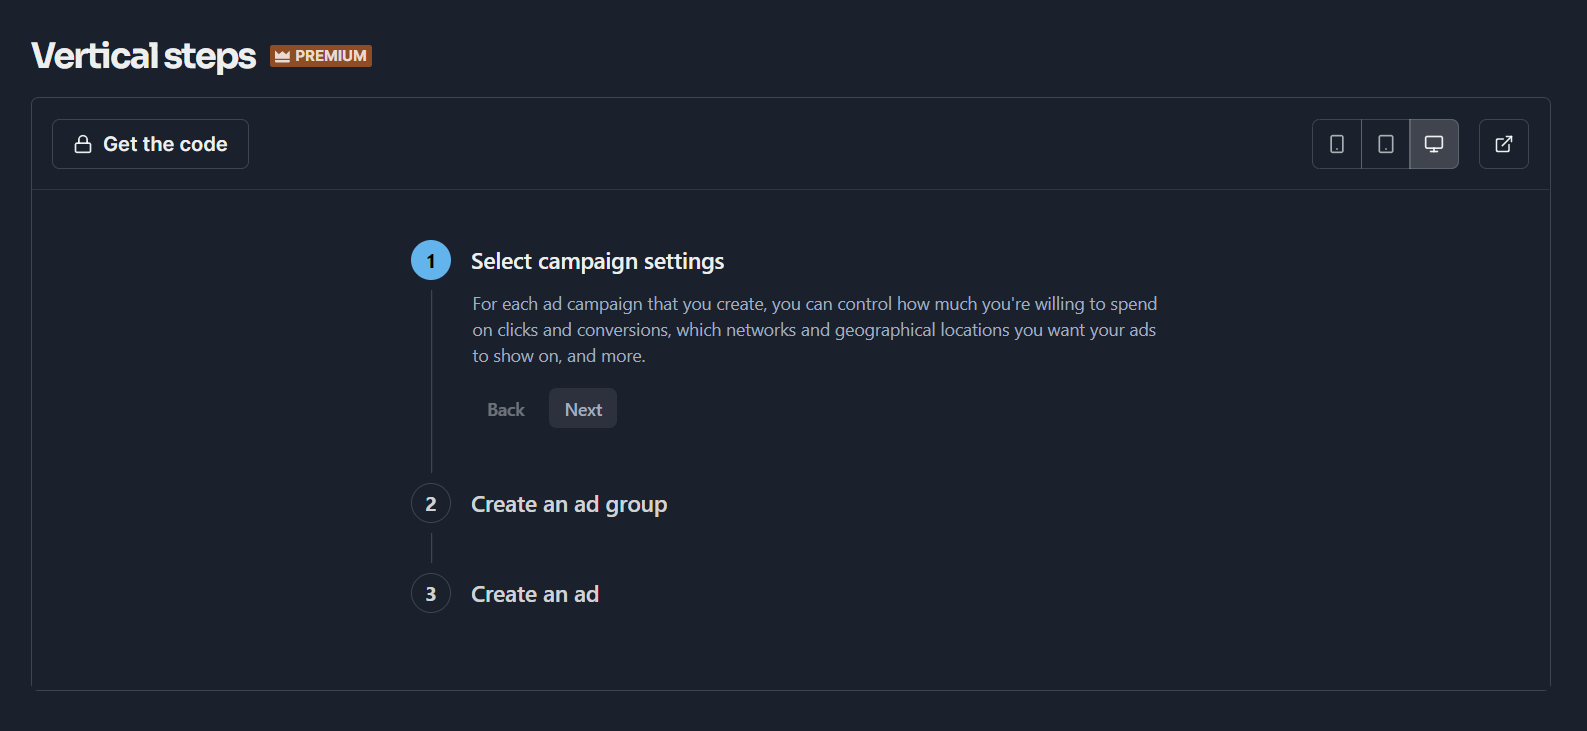1587x731 pixels.
Task: Switch preview to mobile phone view
Action: coord(1337,144)
